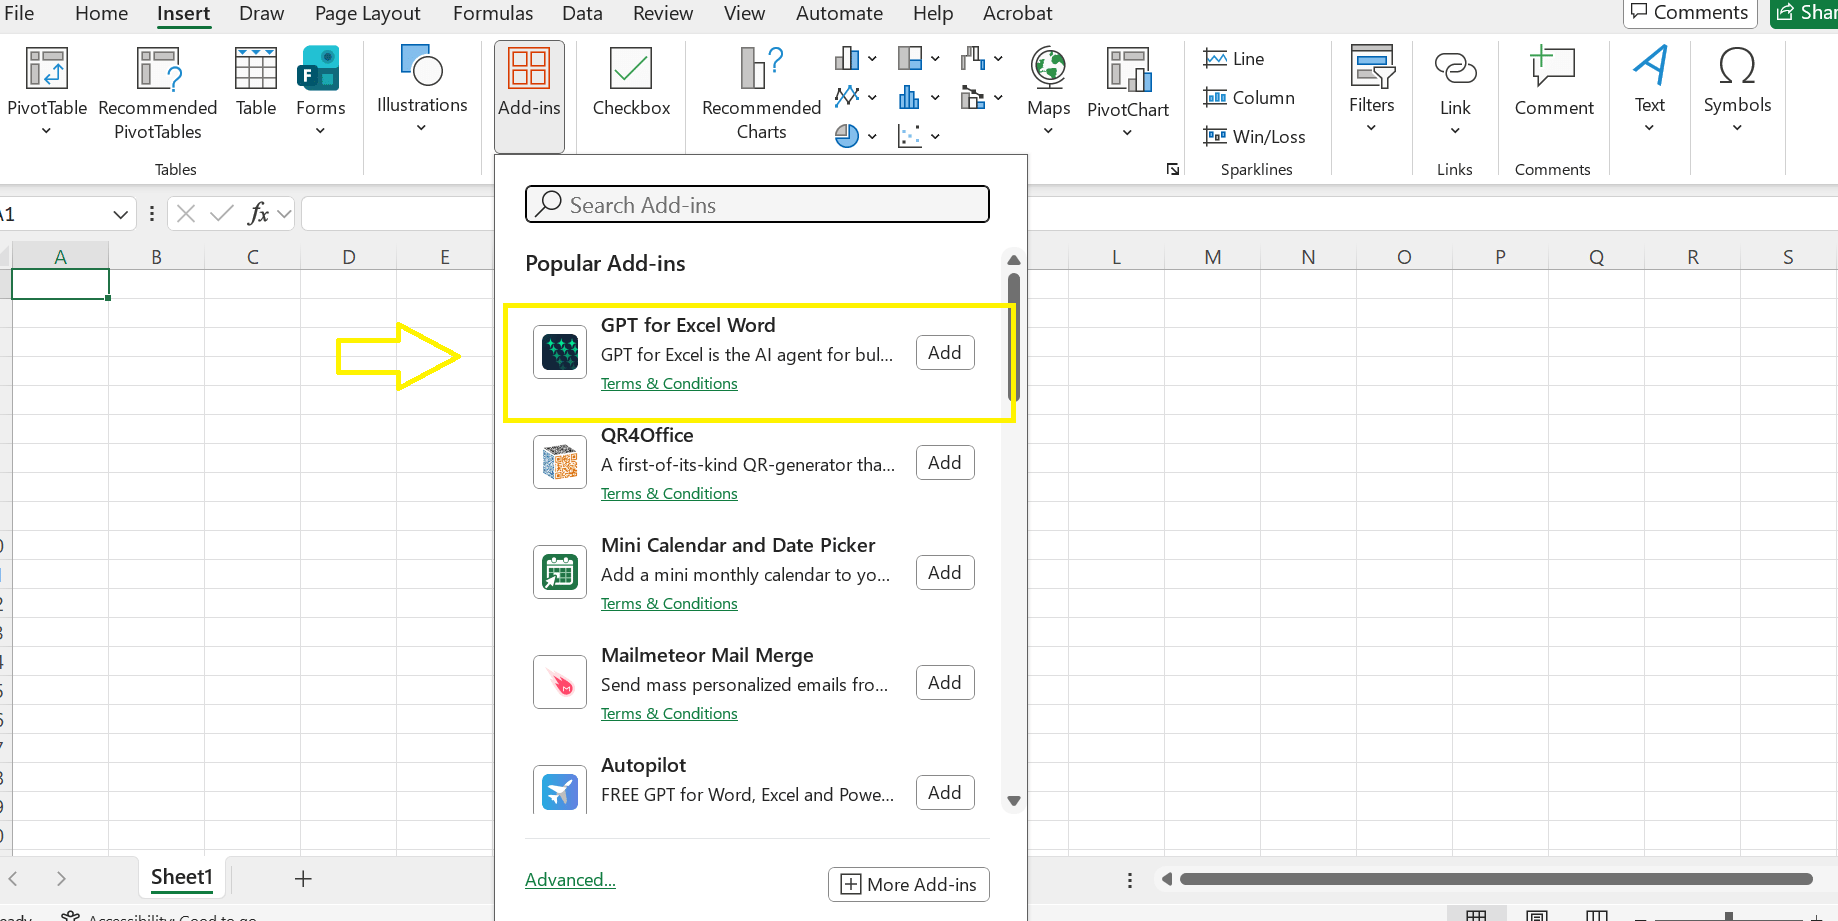
Task: Expand the pie chart dropdown arrow
Action: click(871, 136)
